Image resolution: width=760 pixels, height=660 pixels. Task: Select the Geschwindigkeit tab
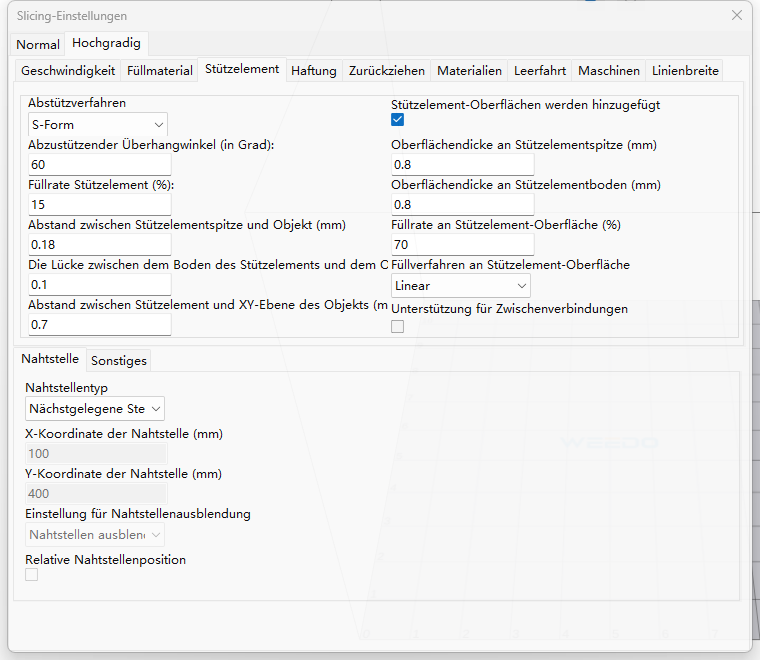pyautogui.click(x=68, y=71)
